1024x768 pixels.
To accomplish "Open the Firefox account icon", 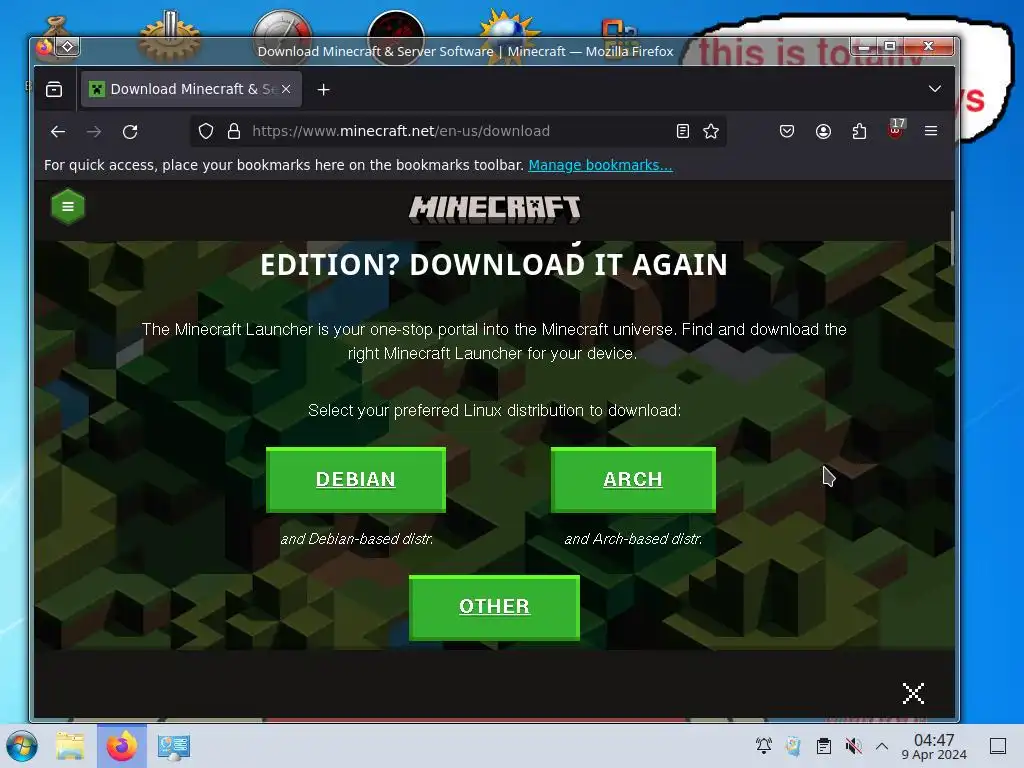I will 824,131.
